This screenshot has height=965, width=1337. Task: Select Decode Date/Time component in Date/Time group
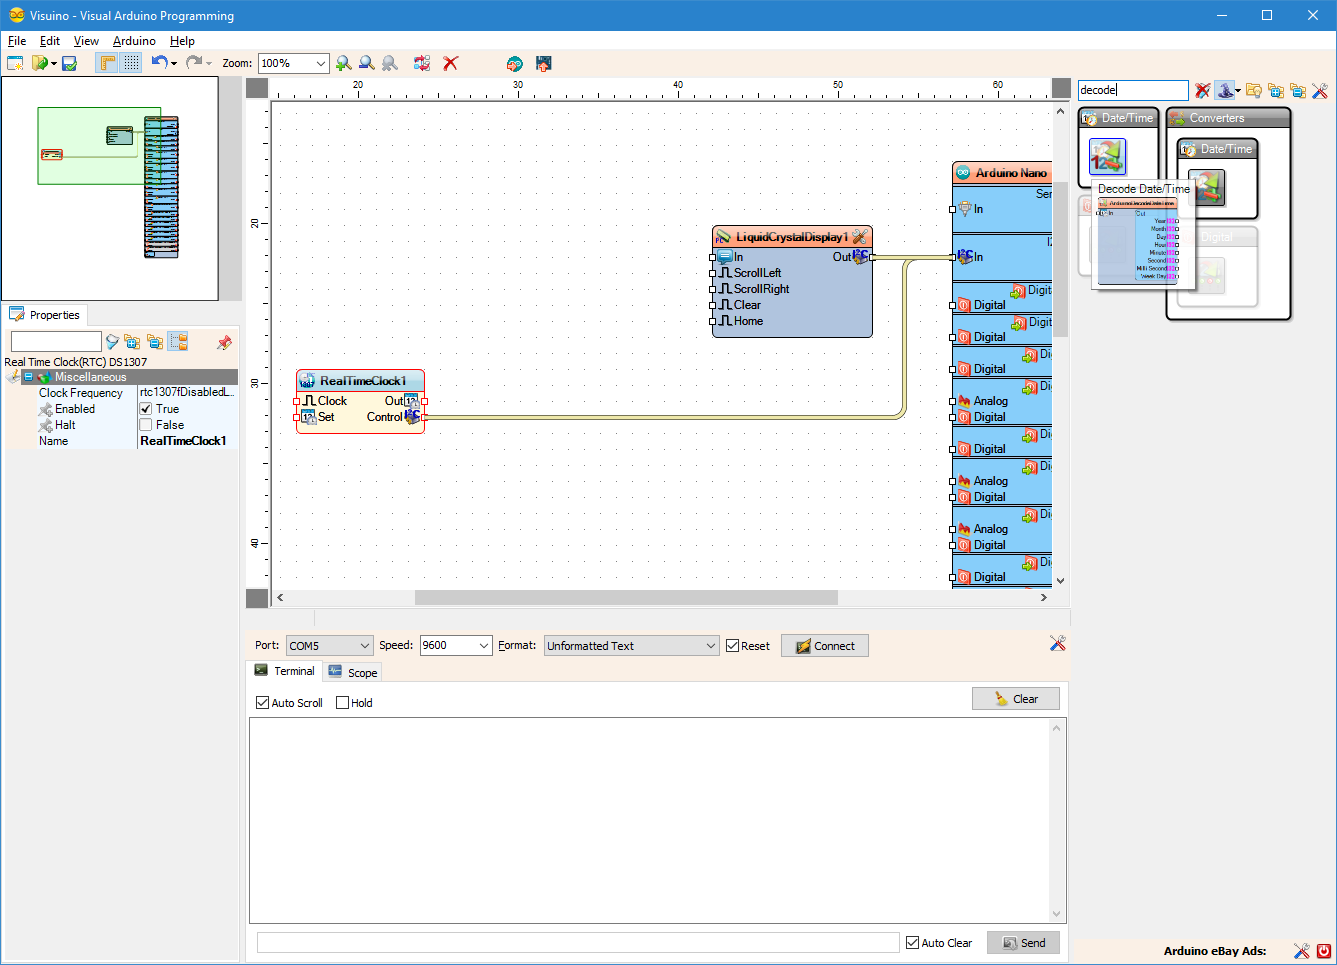pos(1108,156)
